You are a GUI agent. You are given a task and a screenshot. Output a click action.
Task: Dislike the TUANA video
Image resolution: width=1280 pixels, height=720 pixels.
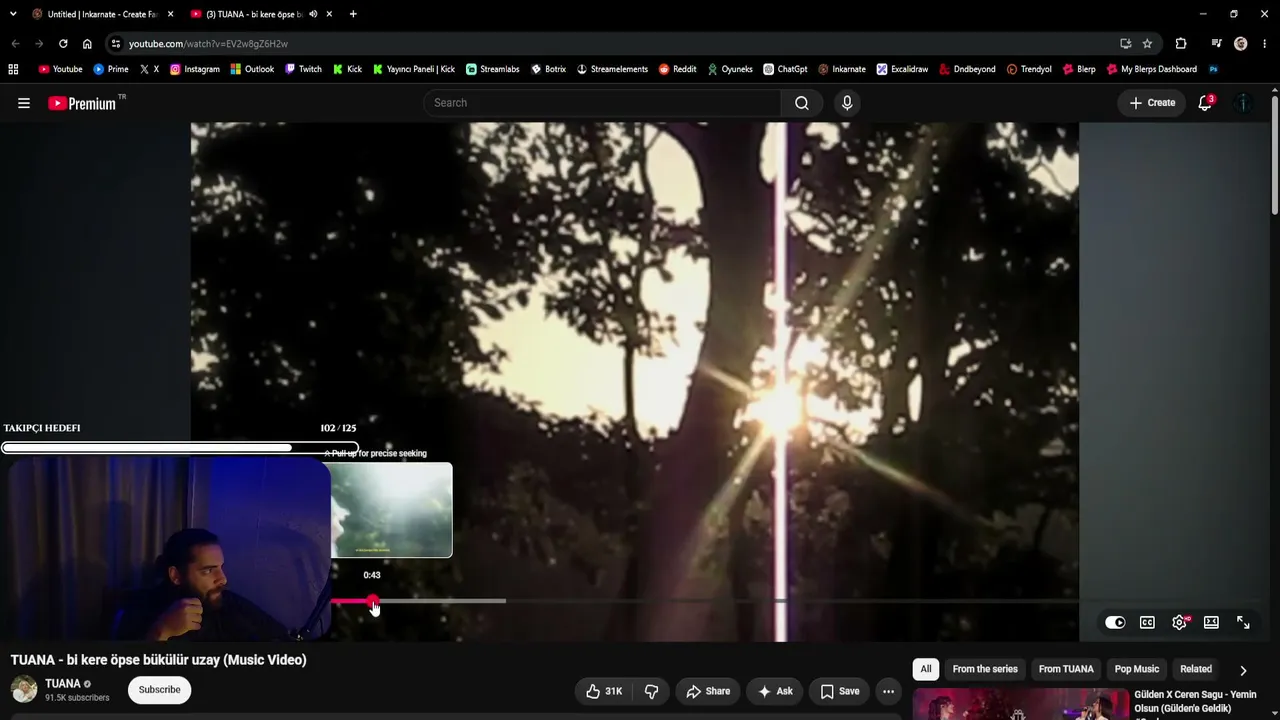[651, 691]
